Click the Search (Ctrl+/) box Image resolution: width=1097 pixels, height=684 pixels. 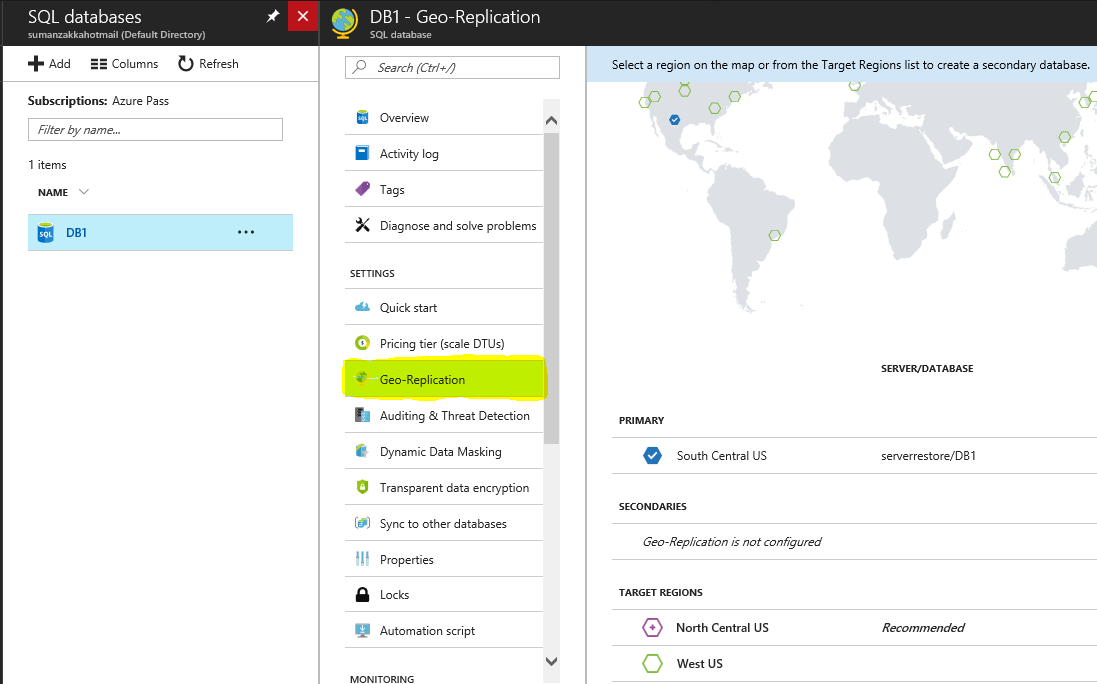(x=452, y=67)
